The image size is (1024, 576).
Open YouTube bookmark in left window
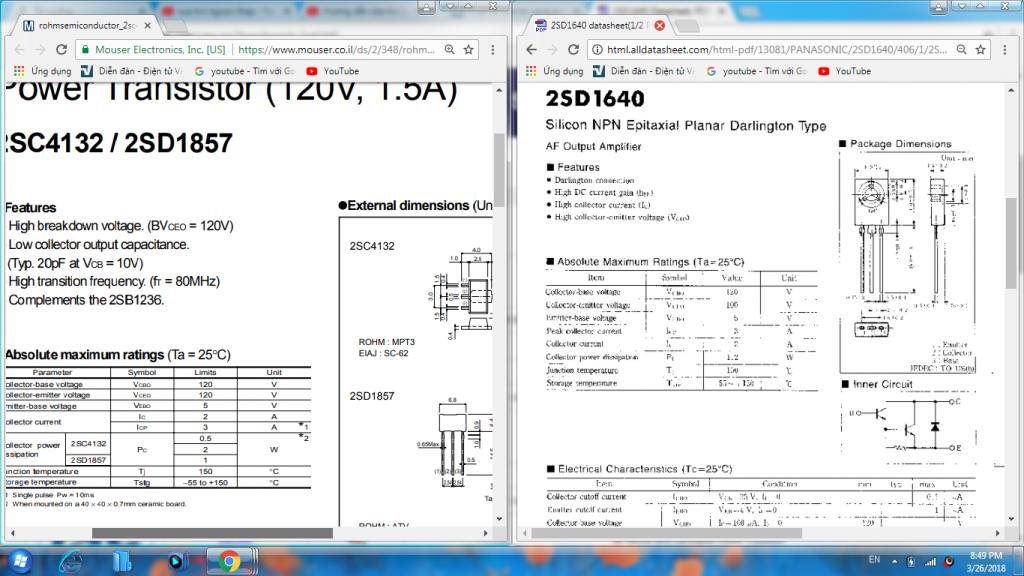[333, 71]
